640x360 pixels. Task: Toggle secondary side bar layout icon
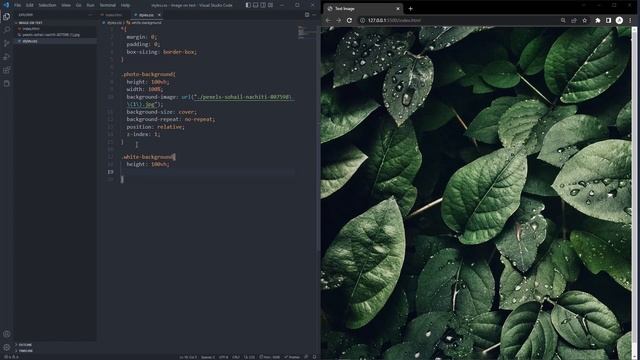pyautogui.click(x=263, y=5)
